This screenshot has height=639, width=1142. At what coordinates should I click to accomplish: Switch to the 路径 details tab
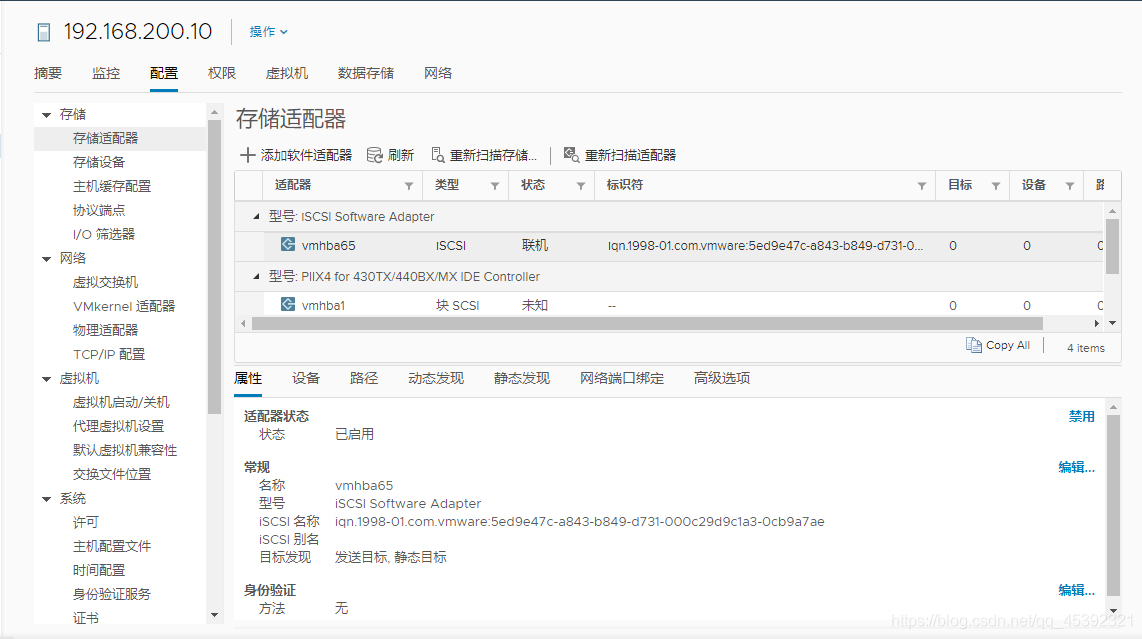[363, 378]
